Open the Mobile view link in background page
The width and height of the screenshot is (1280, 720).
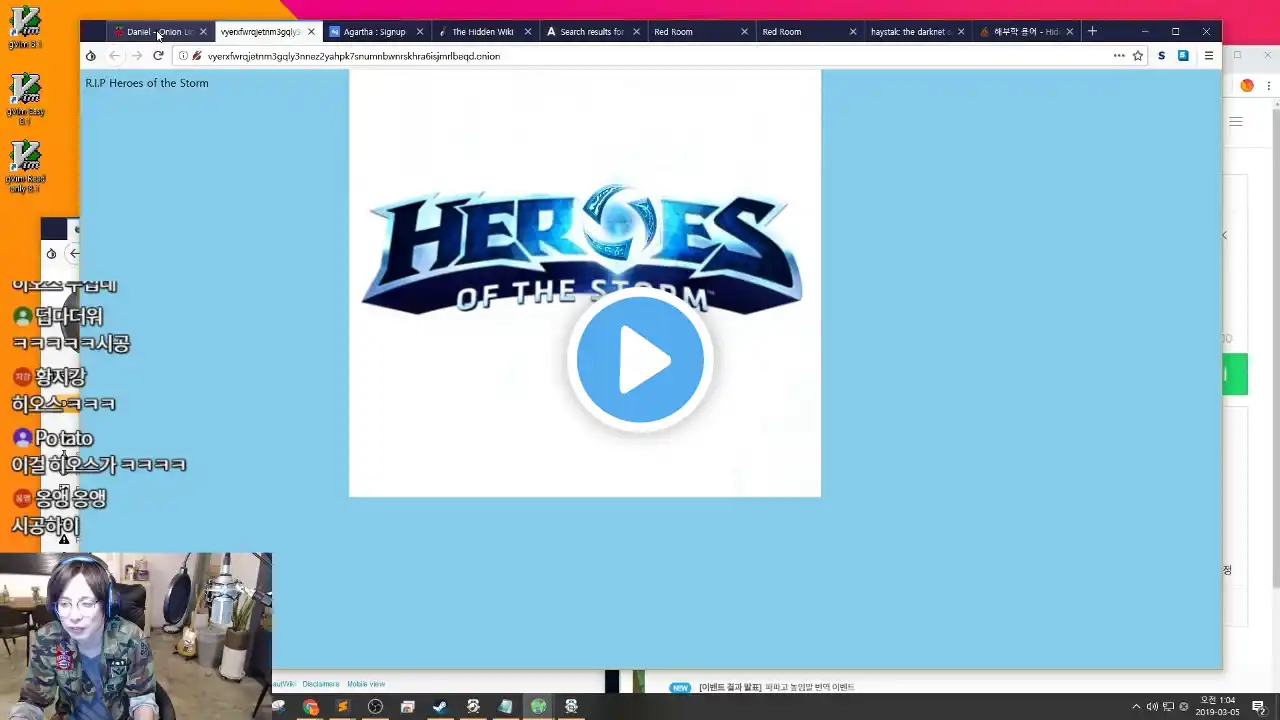pyautogui.click(x=366, y=684)
